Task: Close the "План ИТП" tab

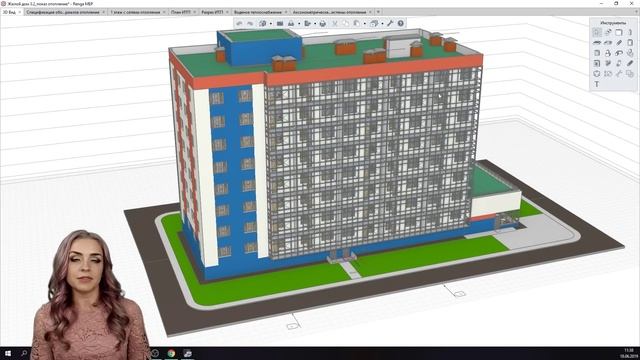Action: click(195, 12)
